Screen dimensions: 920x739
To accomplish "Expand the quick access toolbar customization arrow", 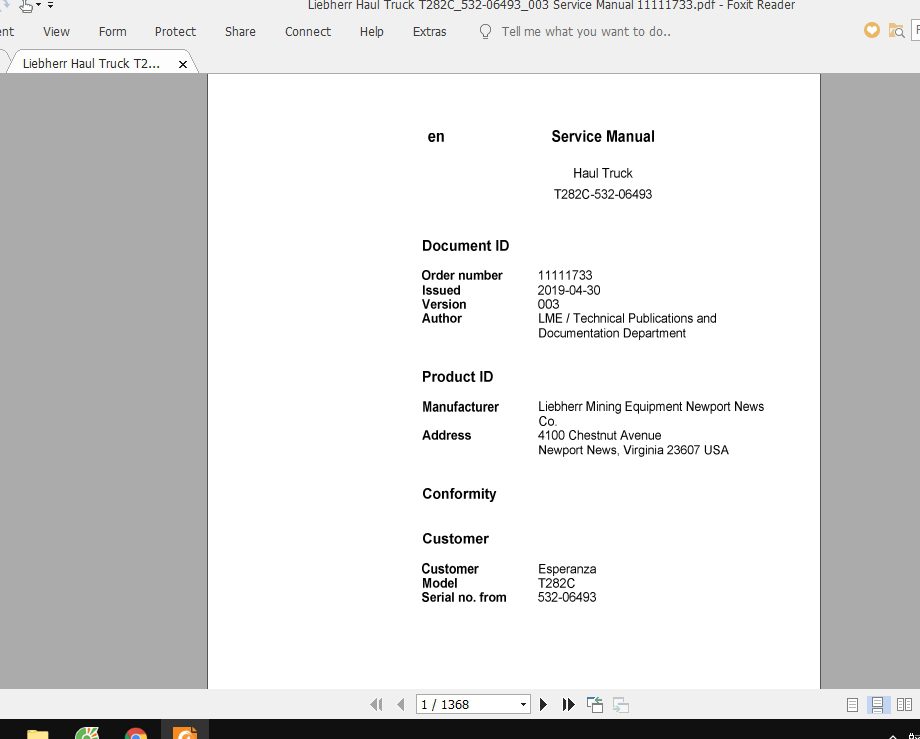I will [x=50, y=5].
